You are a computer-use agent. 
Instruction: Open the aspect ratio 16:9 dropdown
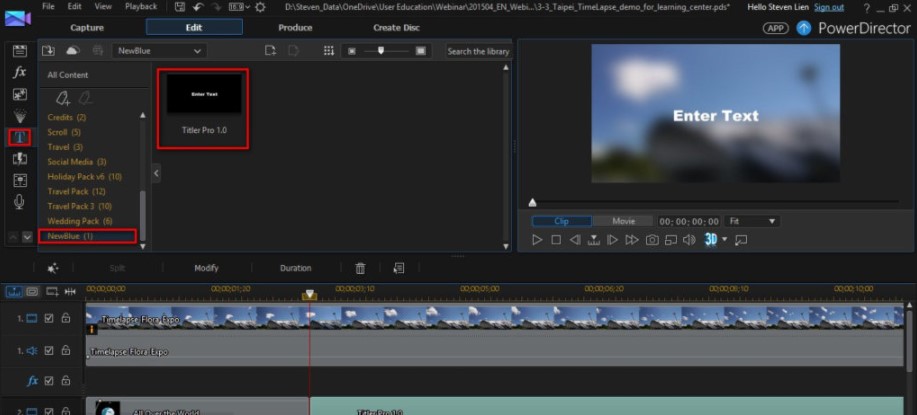[239, 7]
